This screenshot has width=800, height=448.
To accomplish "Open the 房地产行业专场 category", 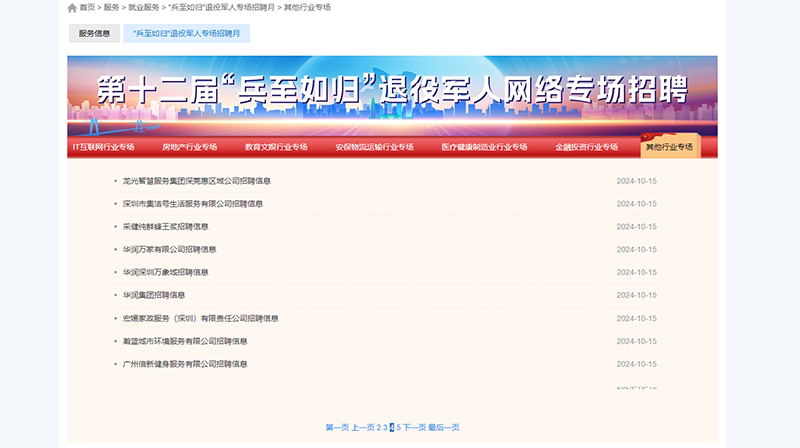I will 189,147.
